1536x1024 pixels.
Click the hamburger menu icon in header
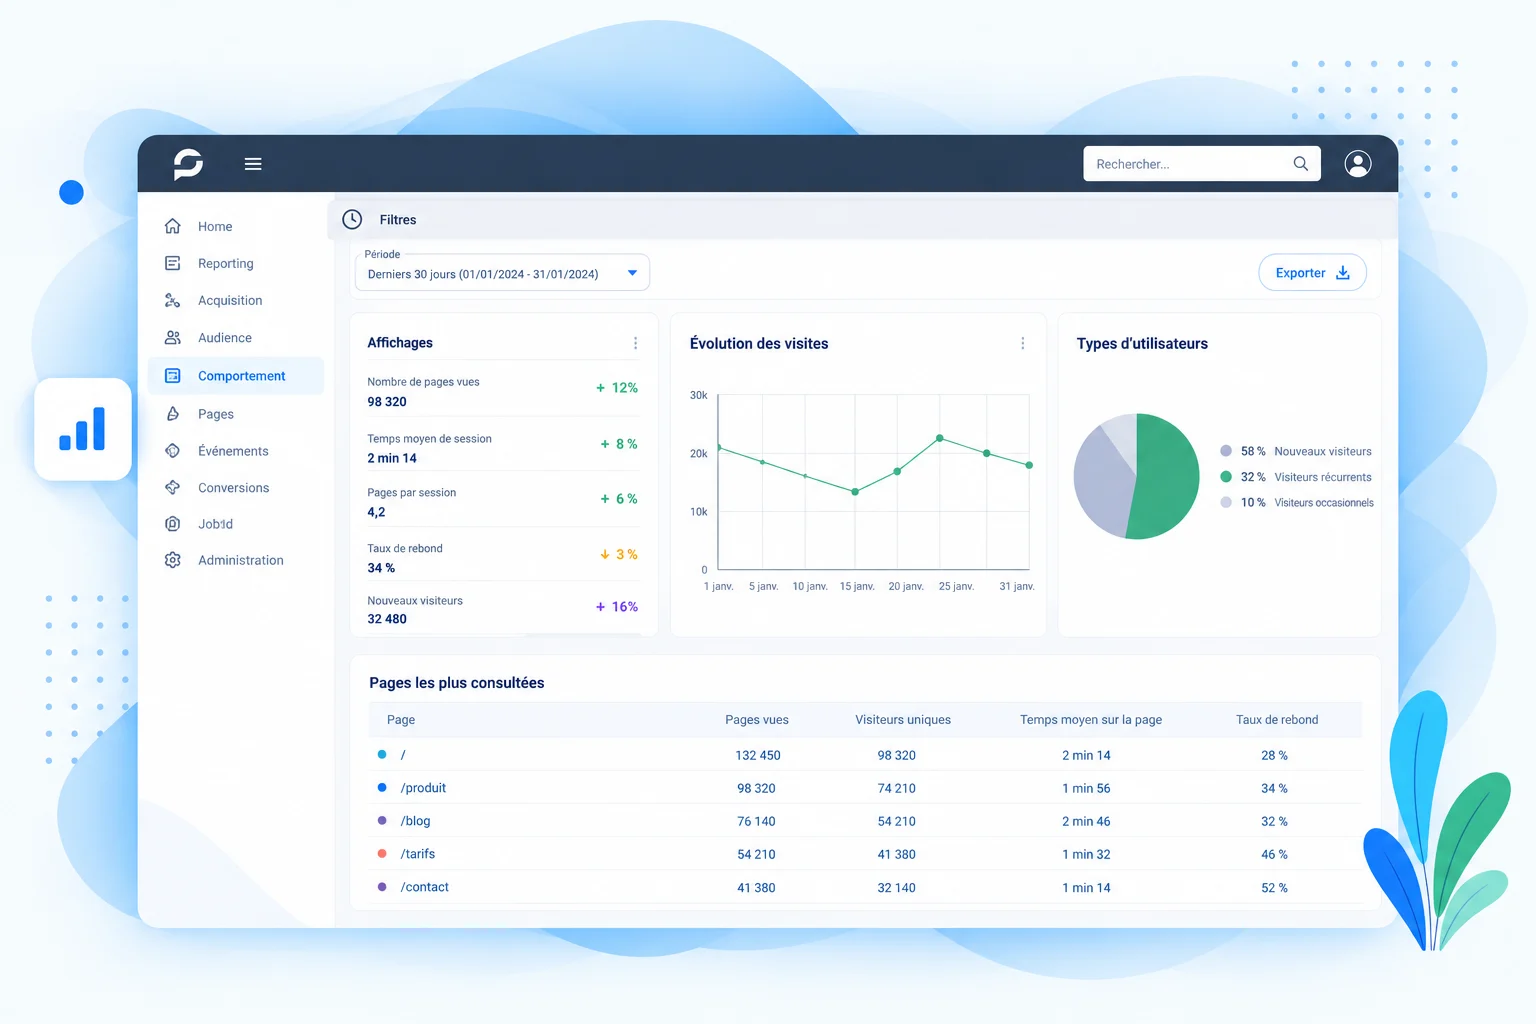253,164
